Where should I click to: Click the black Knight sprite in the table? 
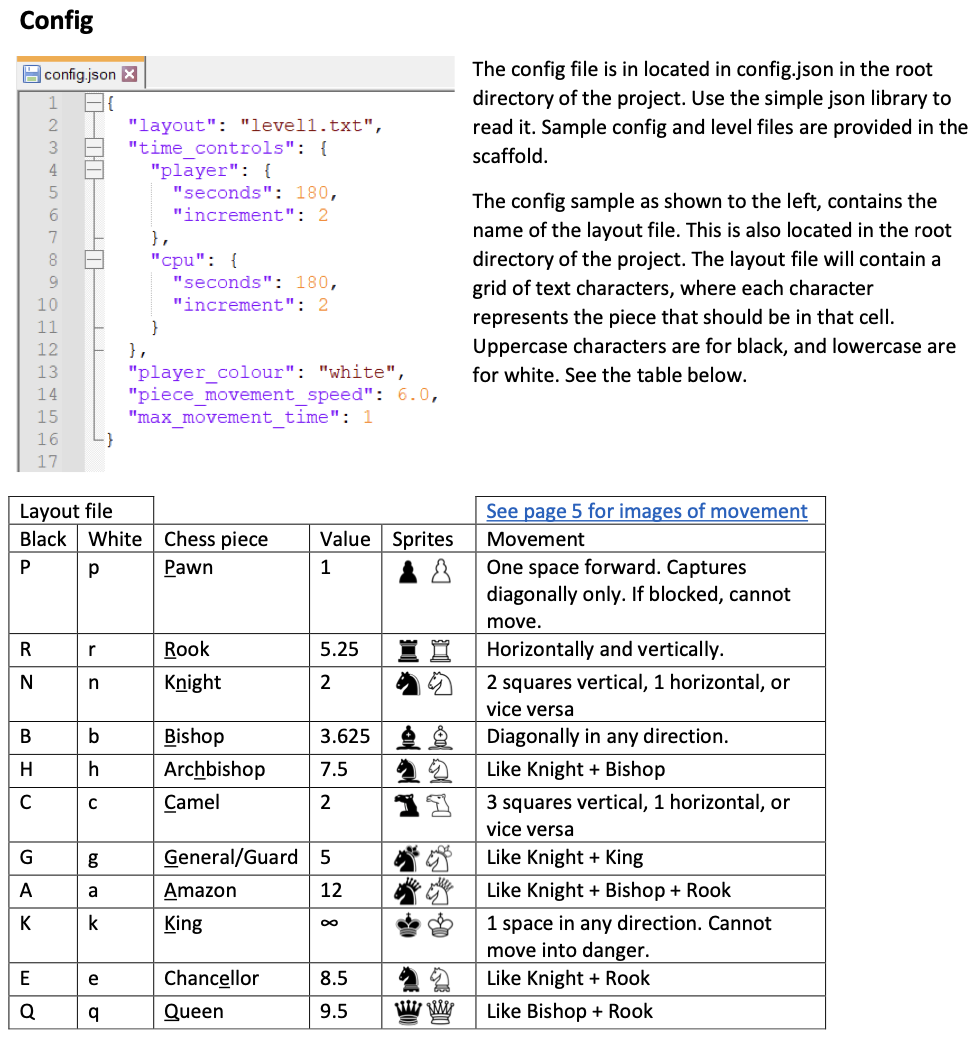point(410,683)
